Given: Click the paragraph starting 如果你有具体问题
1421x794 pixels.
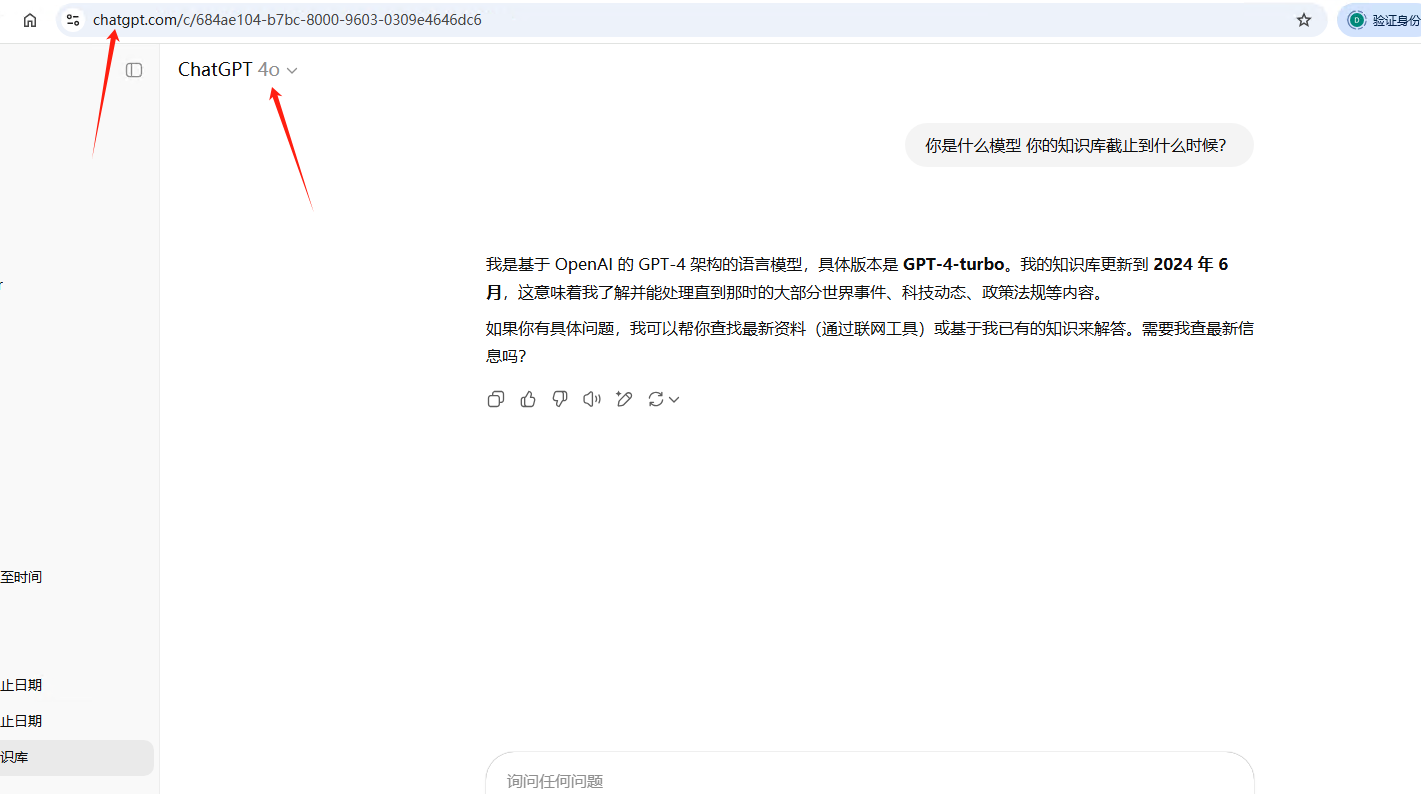Looking at the screenshot, I should [x=869, y=342].
